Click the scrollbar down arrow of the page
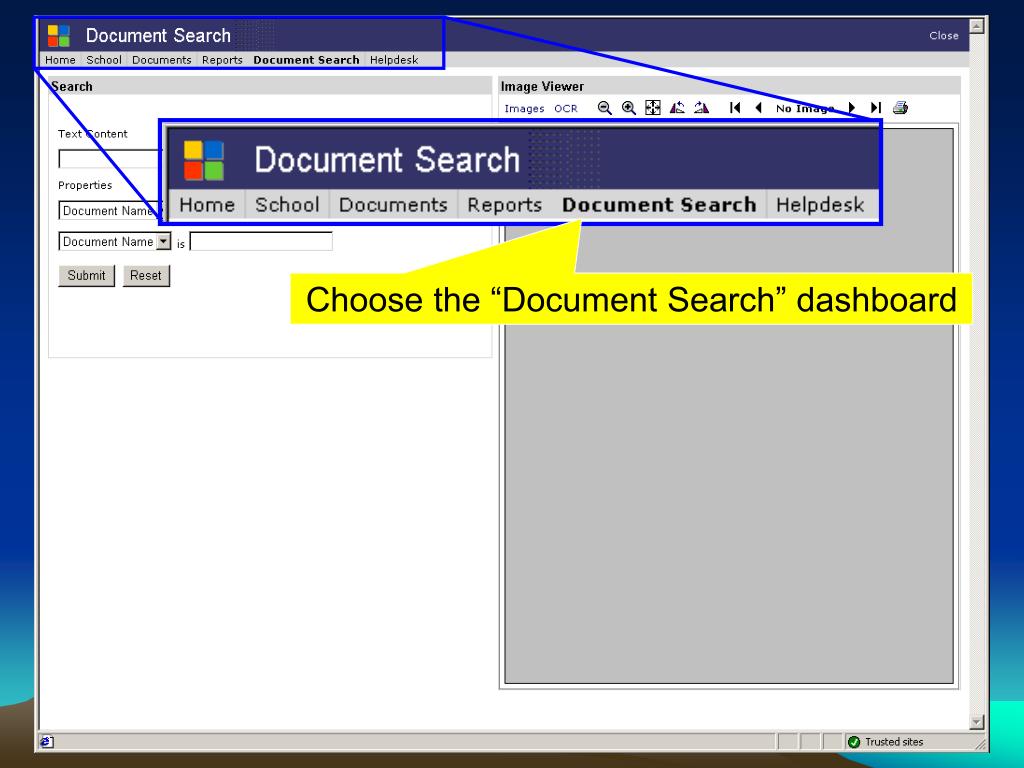 pyautogui.click(x=976, y=722)
